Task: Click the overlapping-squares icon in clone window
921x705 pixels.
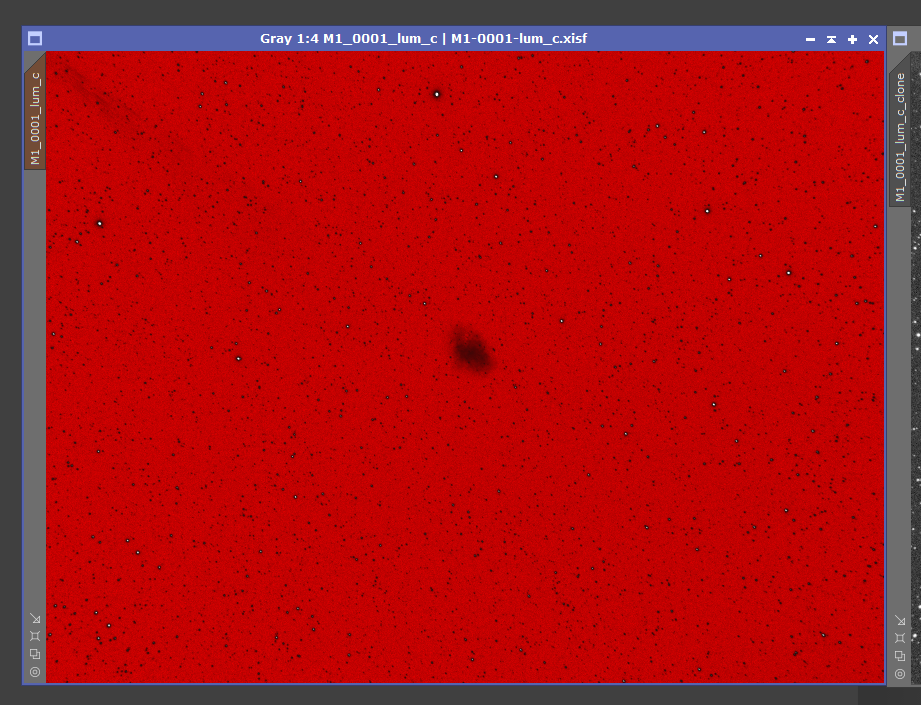Action: click(x=900, y=656)
